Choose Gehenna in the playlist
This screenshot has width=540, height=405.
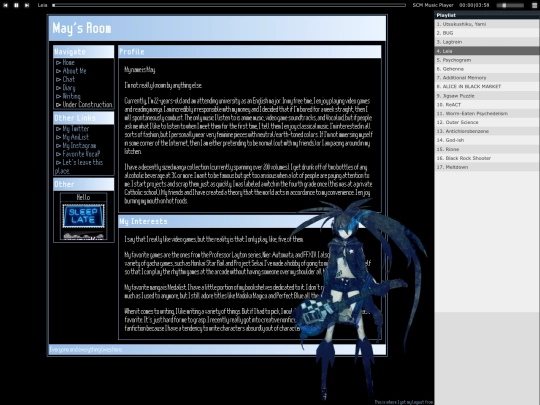[487, 69]
